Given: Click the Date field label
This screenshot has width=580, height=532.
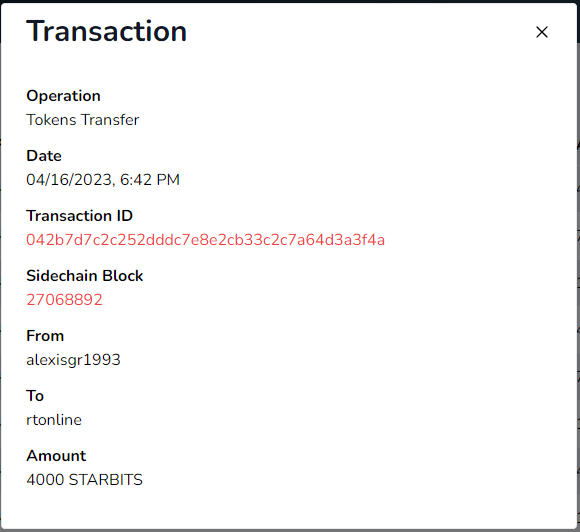Looking at the screenshot, I should tap(44, 156).
